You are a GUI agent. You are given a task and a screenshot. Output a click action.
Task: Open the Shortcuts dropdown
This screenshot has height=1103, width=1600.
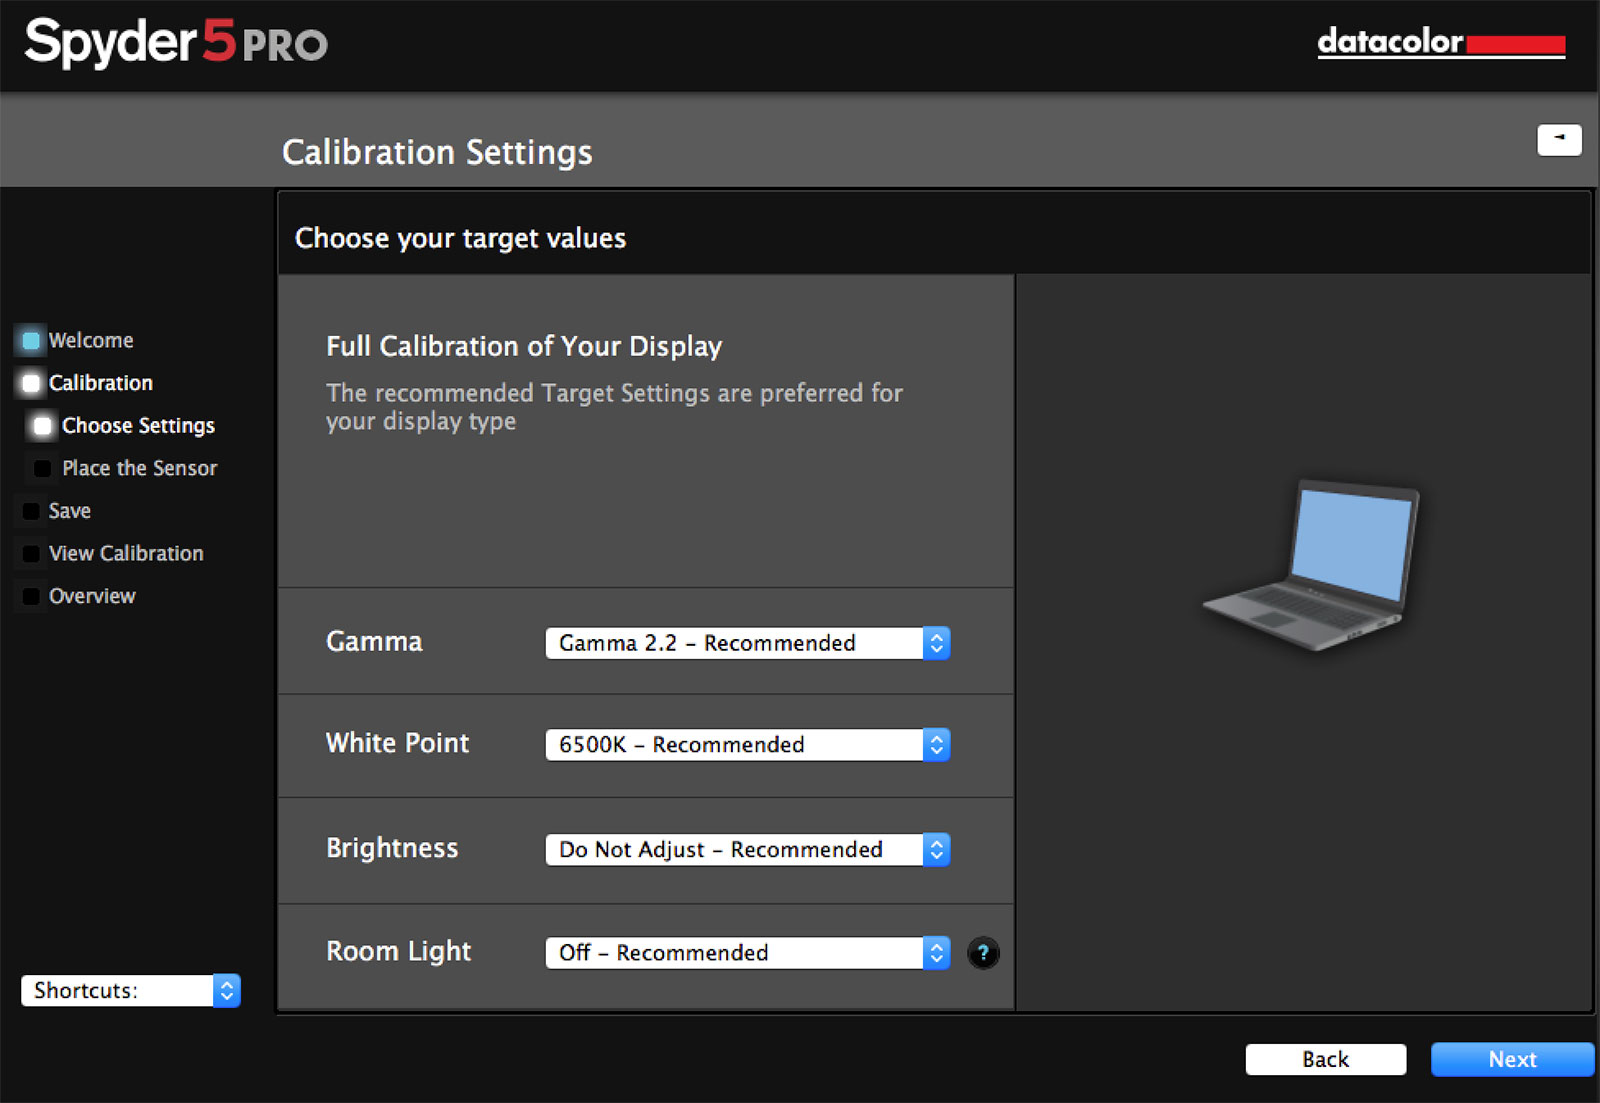click(x=130, y=990)
